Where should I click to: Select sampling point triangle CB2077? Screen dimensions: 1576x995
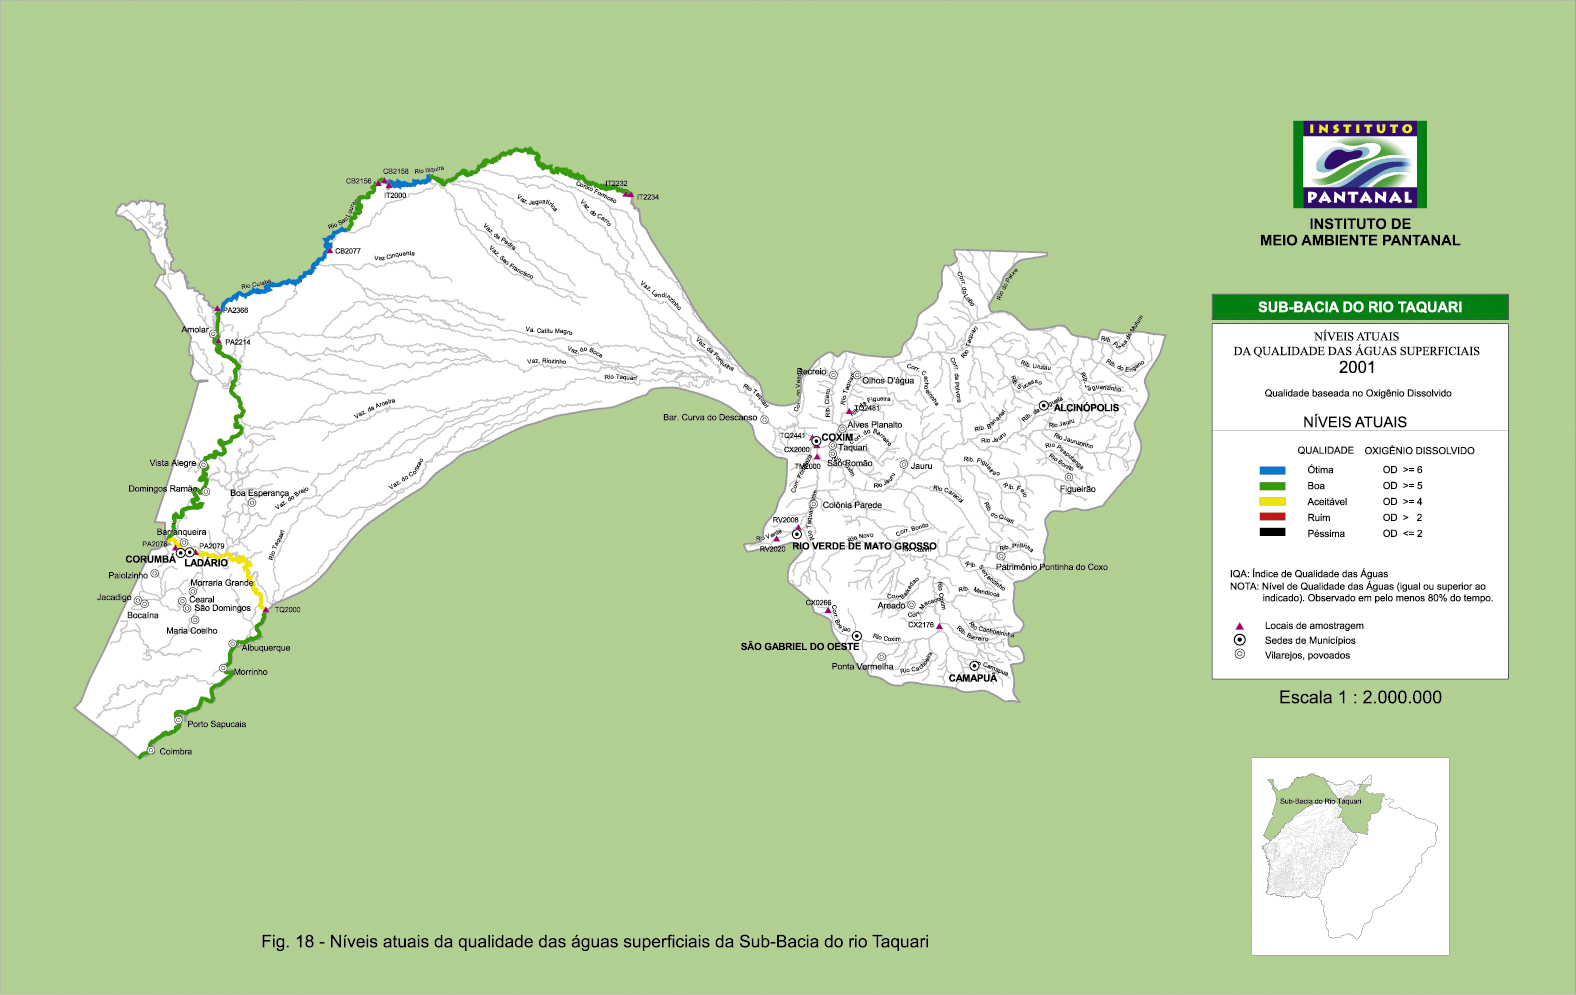[x=329, y=250]
